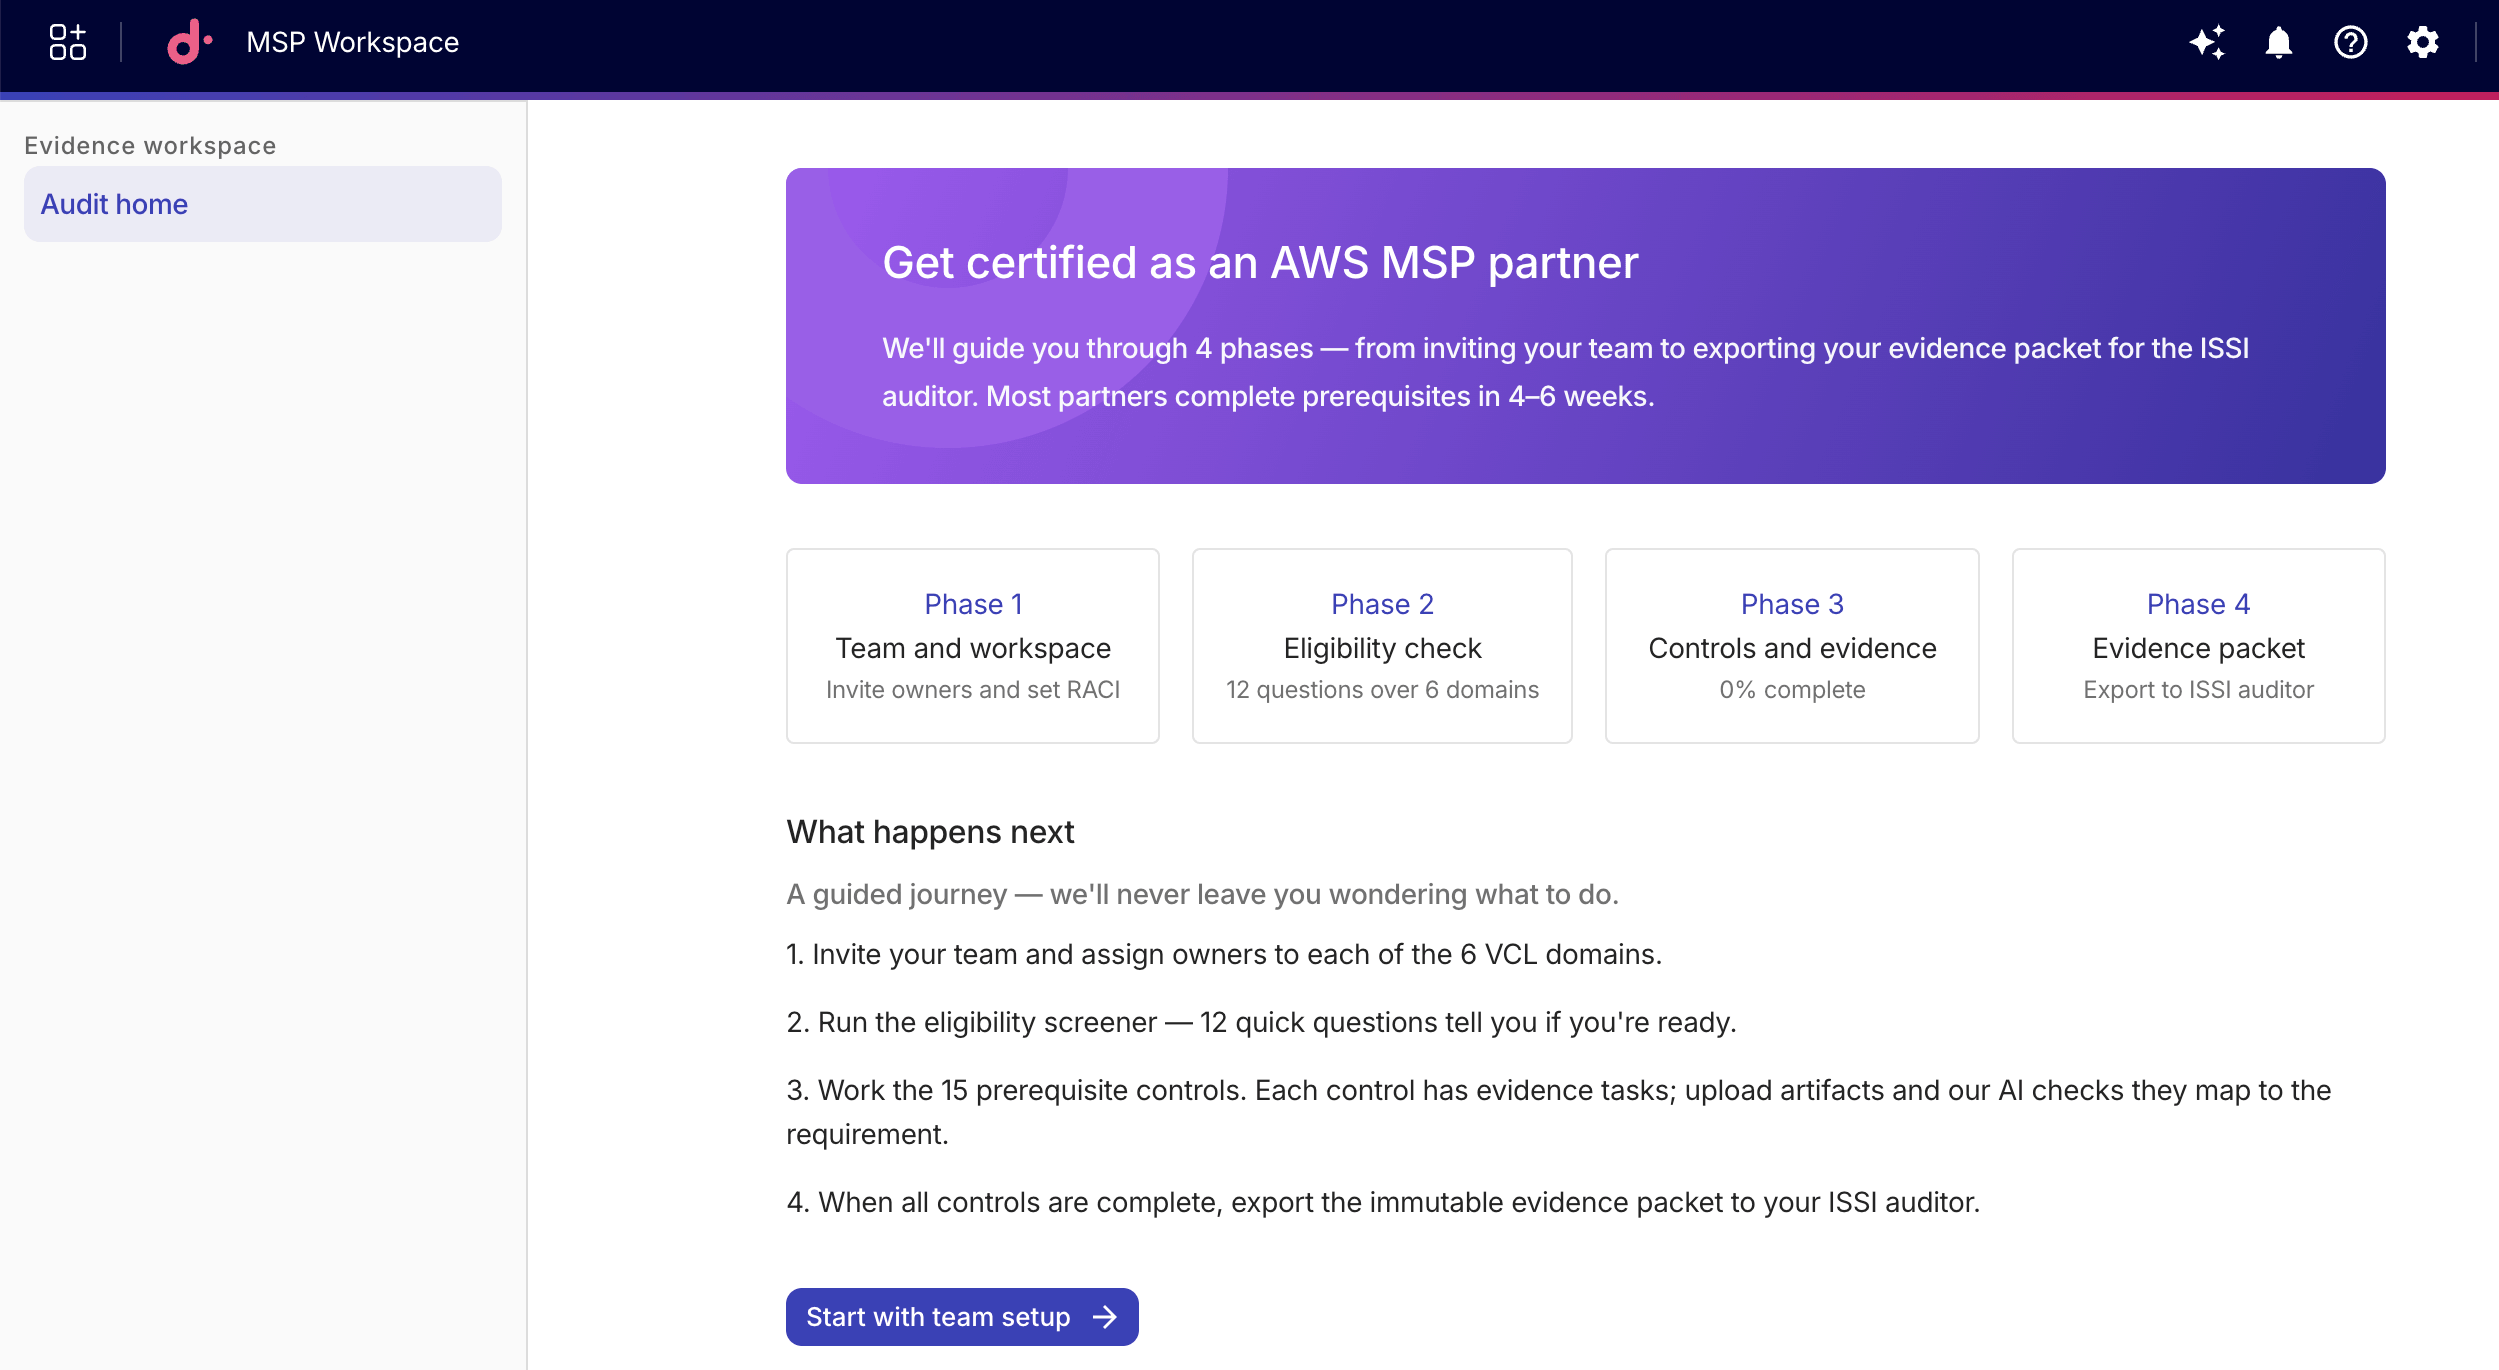Click the guided journey subtitle text
This screenshot has width=2499, height=1370.
pos(1202,894)
